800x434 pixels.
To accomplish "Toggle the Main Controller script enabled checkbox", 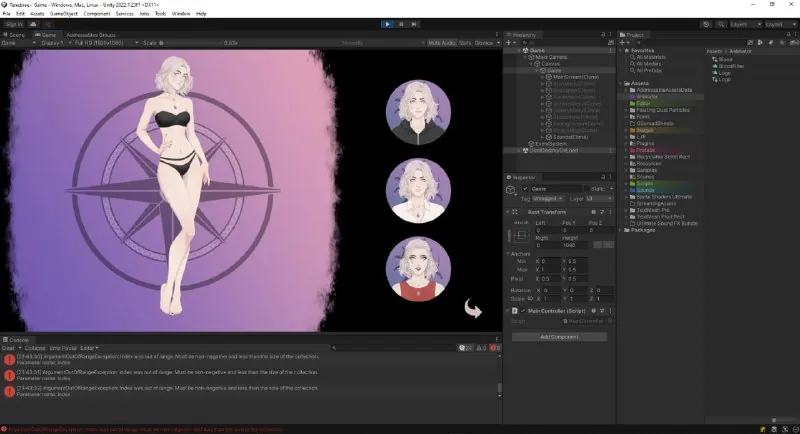I will click(523, 311).
